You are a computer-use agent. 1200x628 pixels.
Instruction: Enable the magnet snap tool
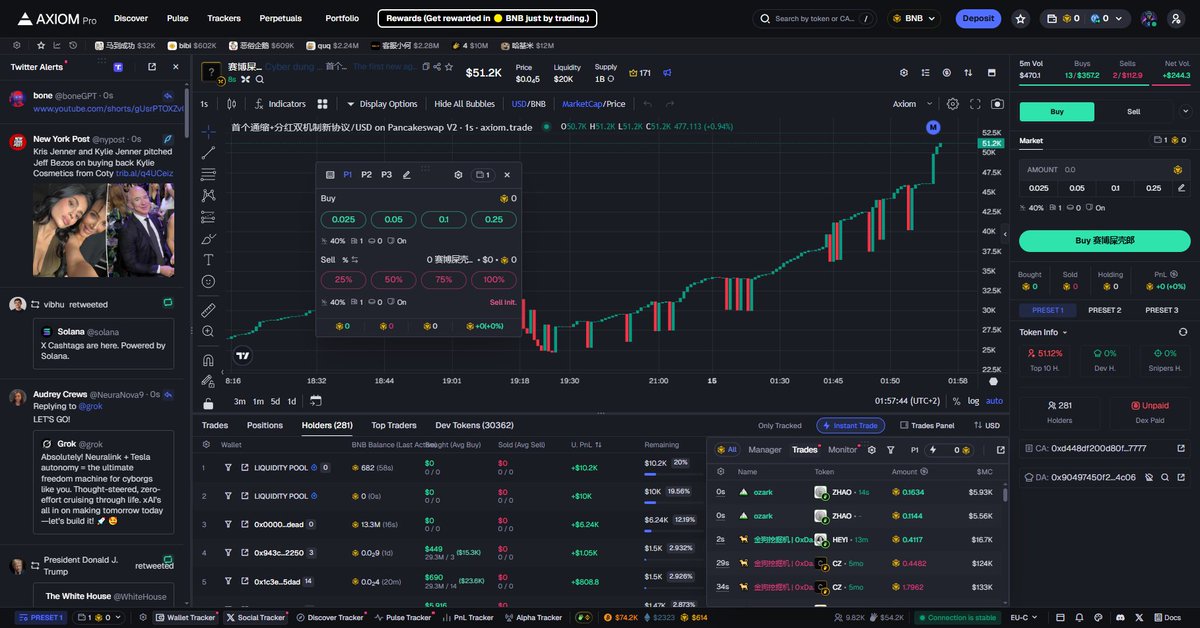pos(208,359)
